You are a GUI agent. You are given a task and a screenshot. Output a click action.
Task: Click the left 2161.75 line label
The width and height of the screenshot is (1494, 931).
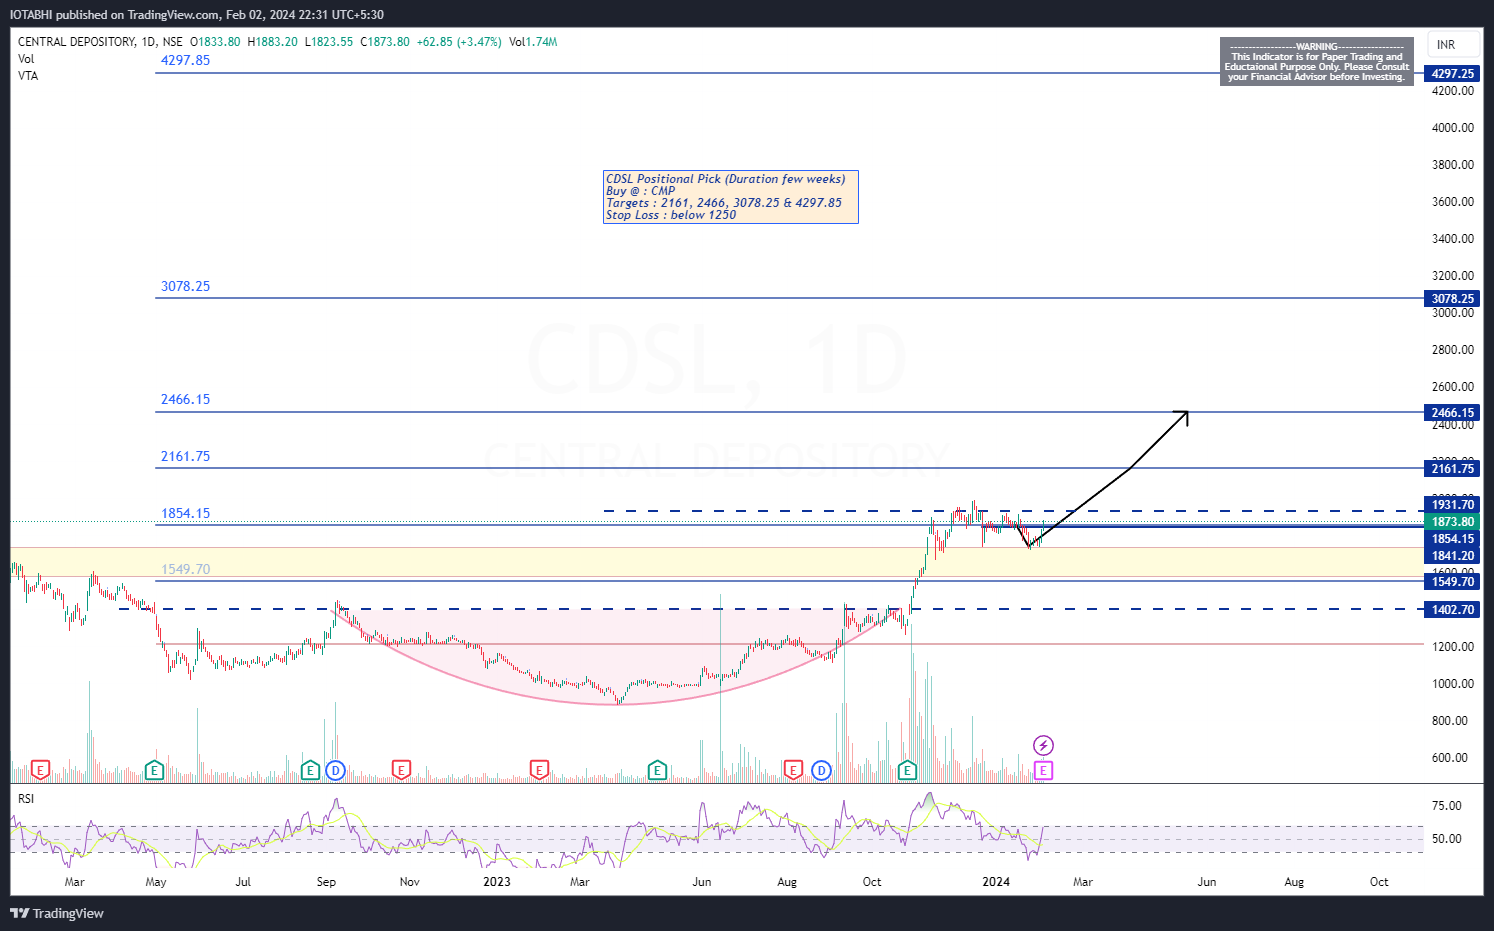point(185,456)
